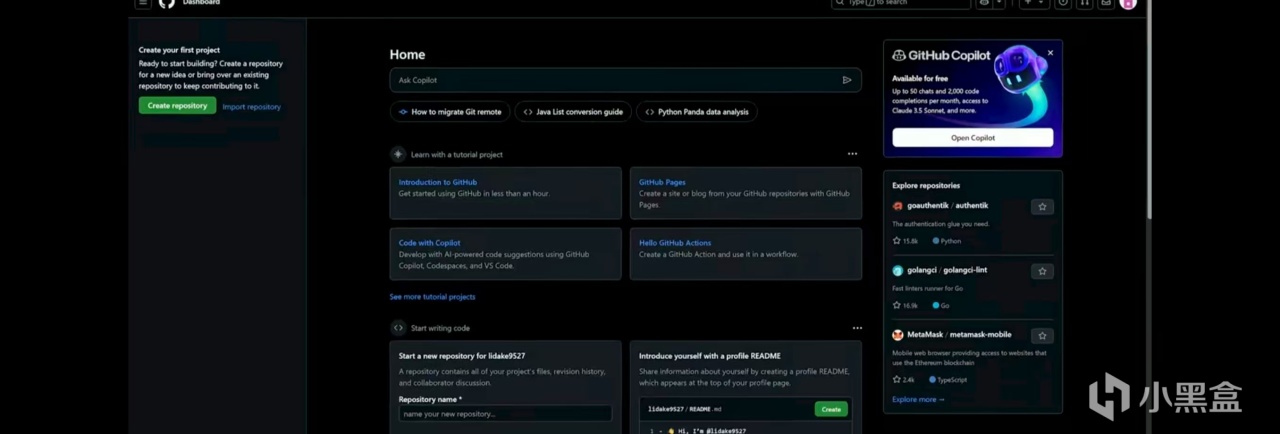Click the MetaMask fox avatar icon
This screenshot has height=434, width=1280.
pyautogui.click(x=898, y=335)
